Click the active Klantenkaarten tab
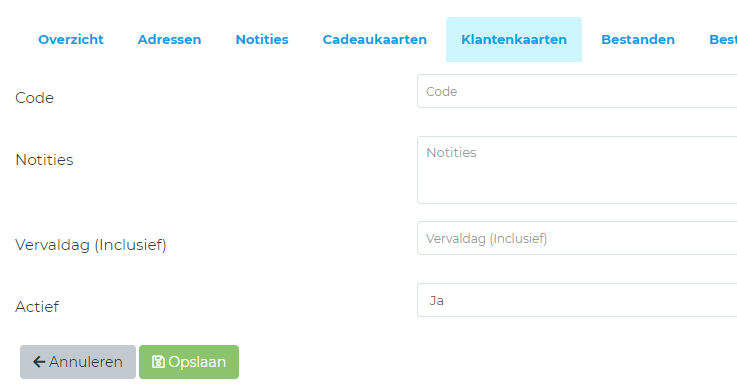737x392 pixels. click(514, 39)
